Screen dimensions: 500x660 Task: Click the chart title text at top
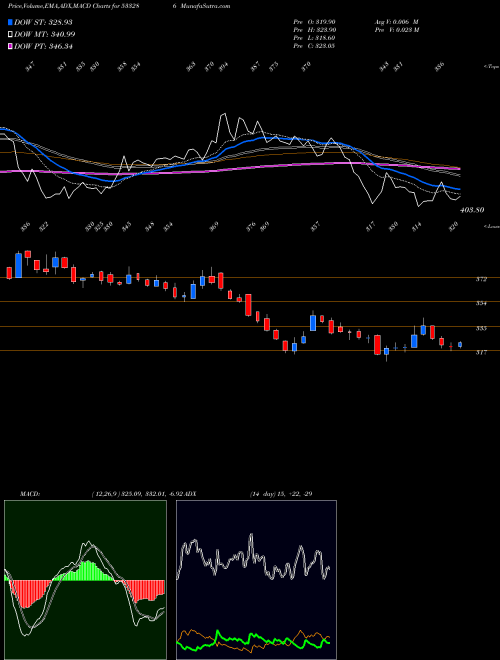point(74,6)
